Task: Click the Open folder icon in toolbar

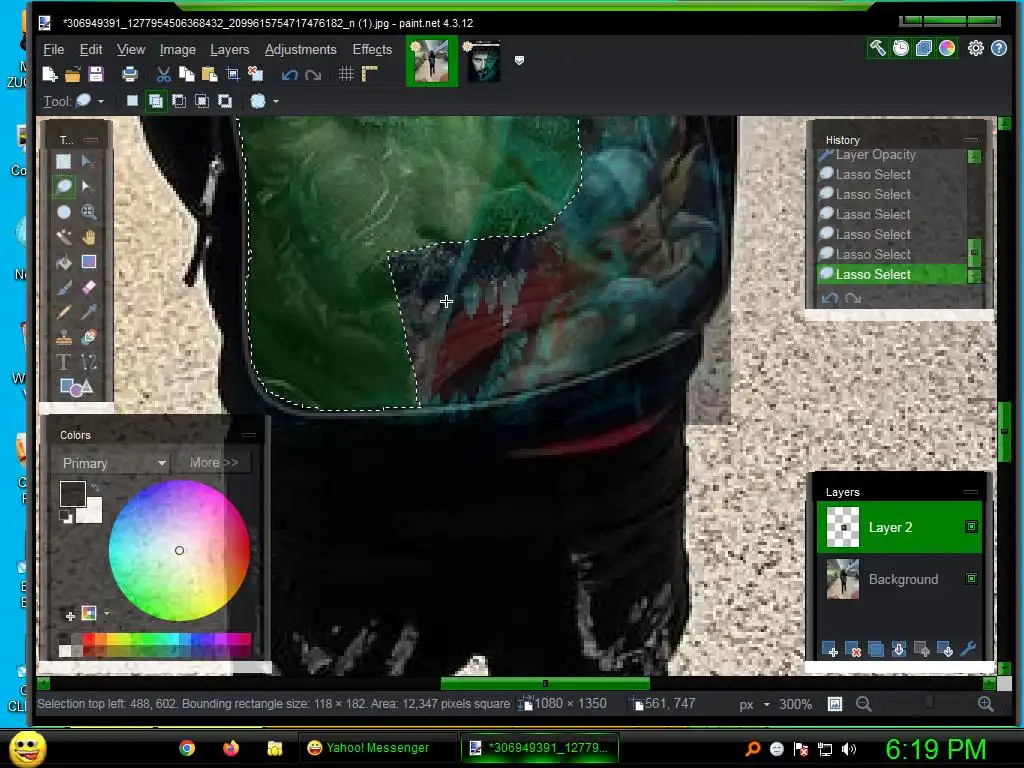Action: coord(72,74)
